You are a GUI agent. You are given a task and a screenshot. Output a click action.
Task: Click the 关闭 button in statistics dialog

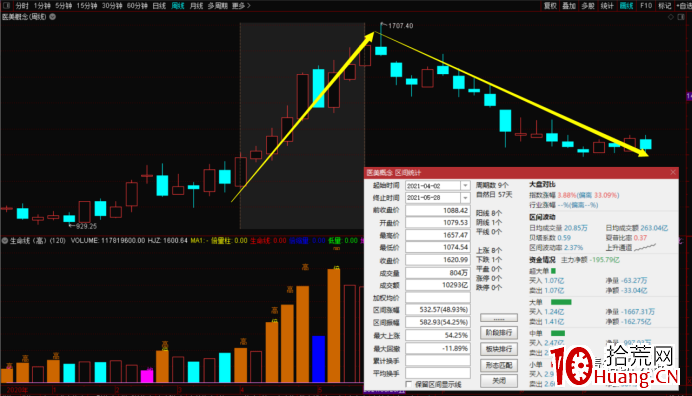click(x=499, y=381)
